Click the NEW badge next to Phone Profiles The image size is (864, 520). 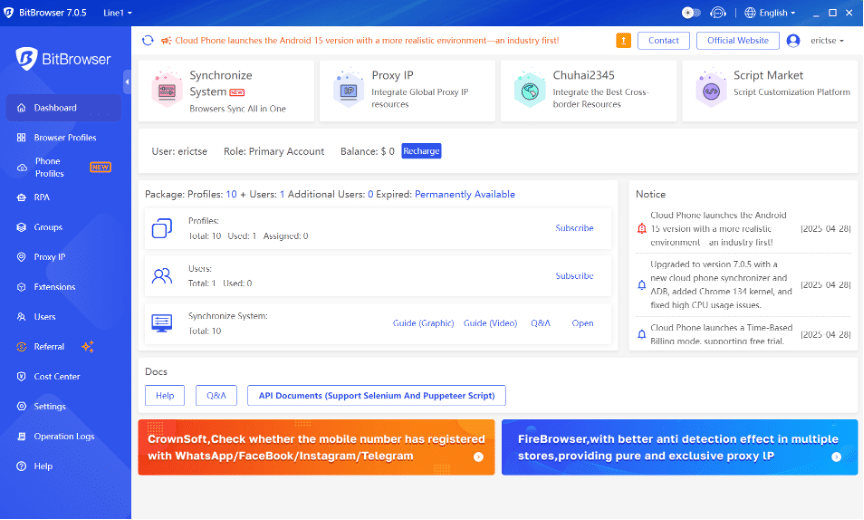[x=100, y=167]
